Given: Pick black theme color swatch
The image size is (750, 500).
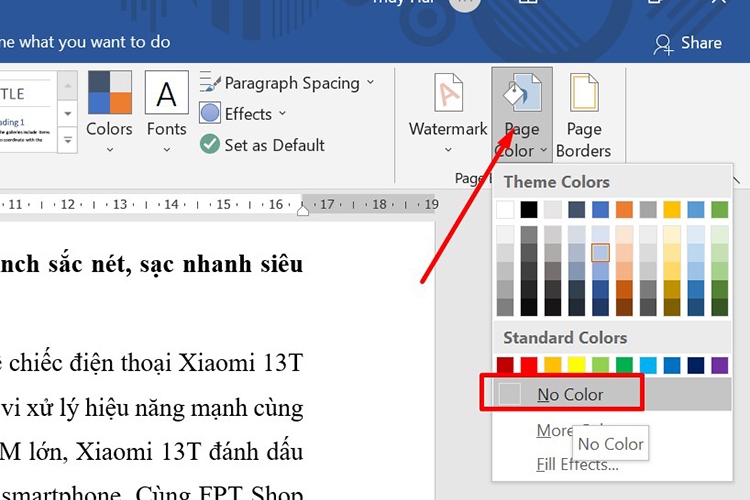Looking at the screenshot, I should pos(529,210).
